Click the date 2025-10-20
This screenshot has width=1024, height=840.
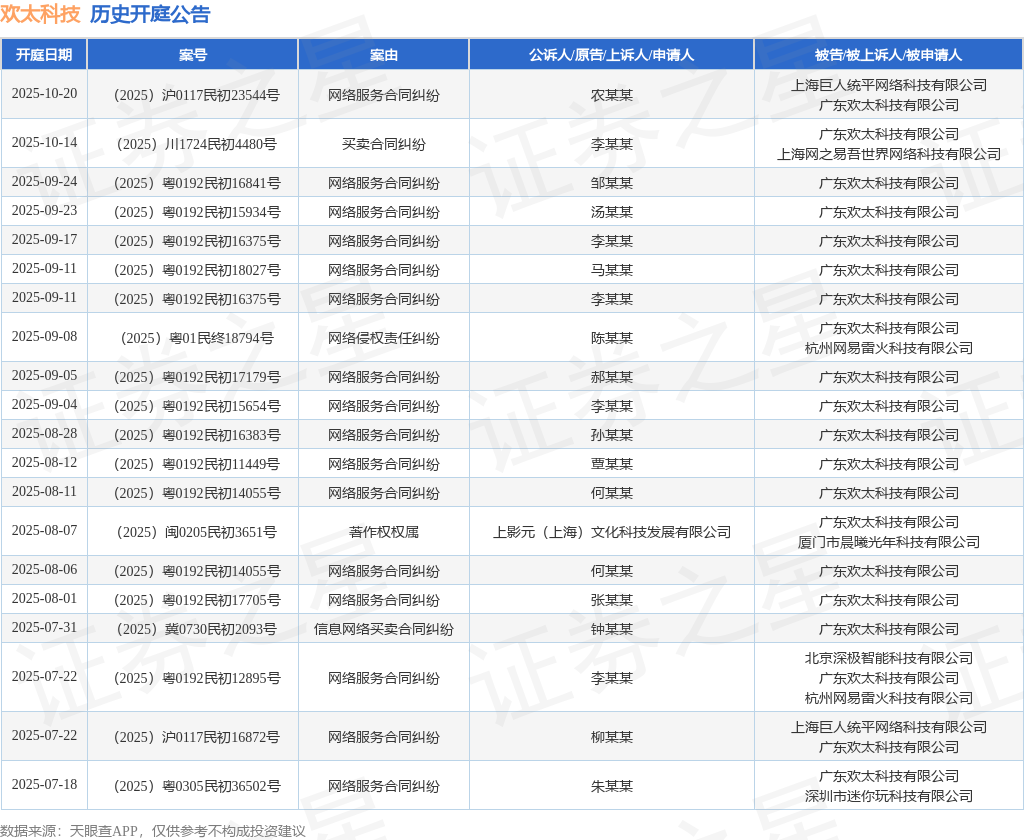coord(44,93)
